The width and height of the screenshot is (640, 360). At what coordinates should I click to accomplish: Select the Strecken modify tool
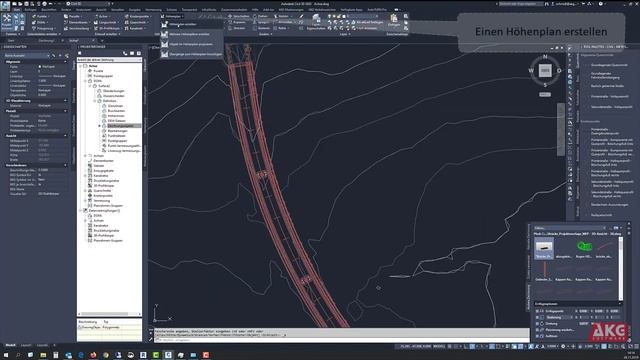pos(237,28)
